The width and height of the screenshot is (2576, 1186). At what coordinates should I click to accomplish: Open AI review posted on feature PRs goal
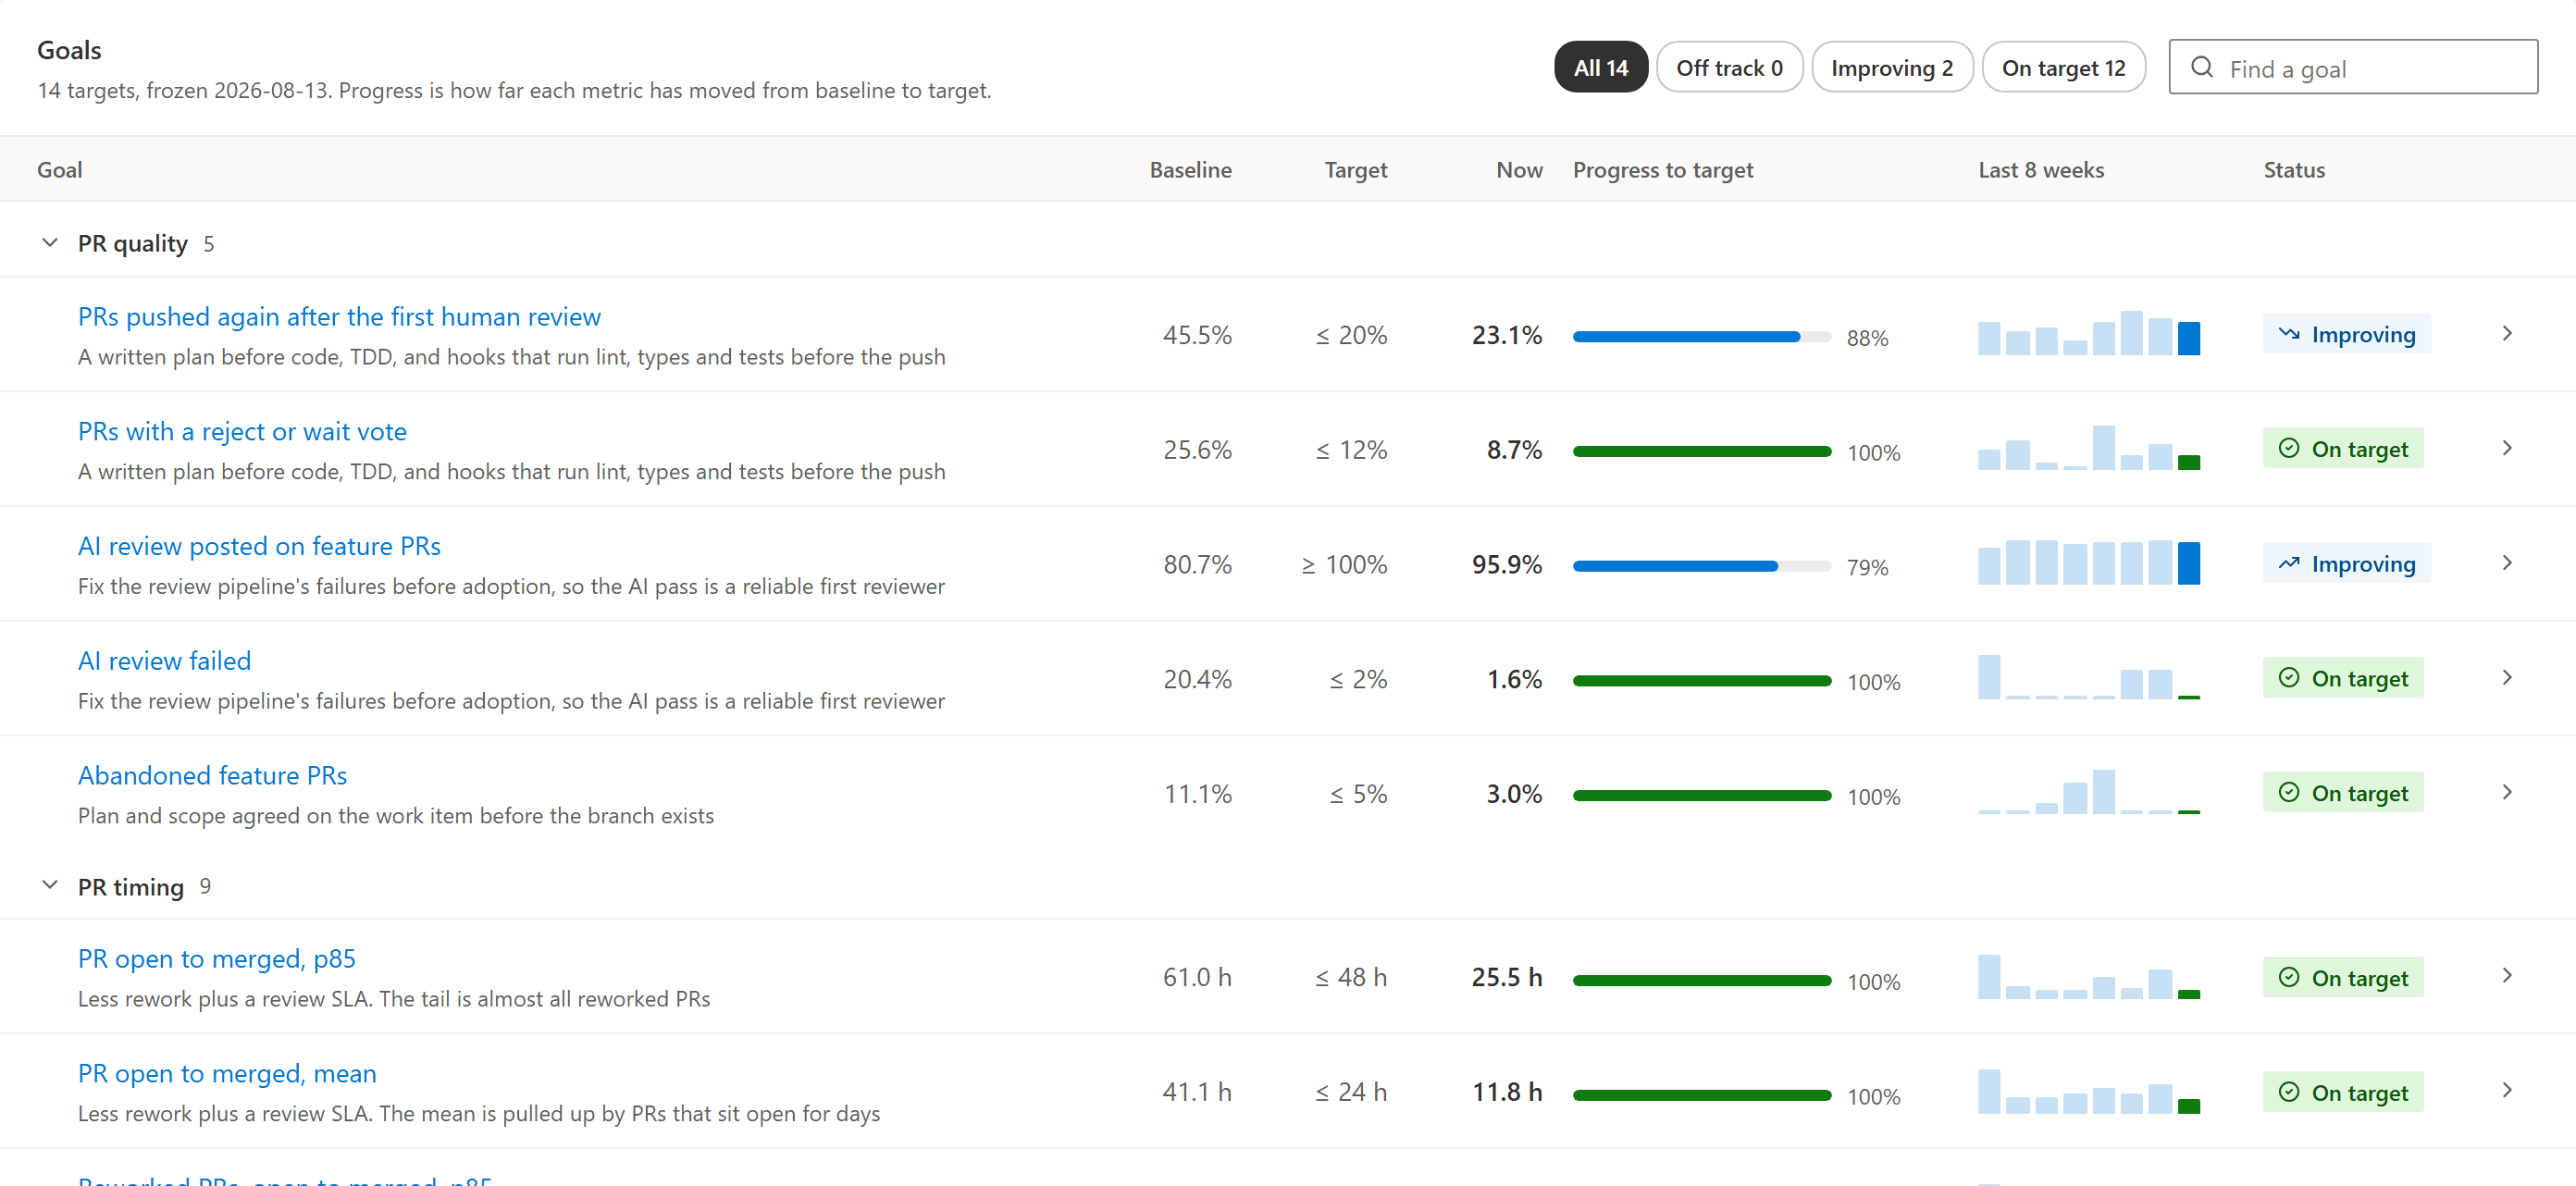point(259,546)
